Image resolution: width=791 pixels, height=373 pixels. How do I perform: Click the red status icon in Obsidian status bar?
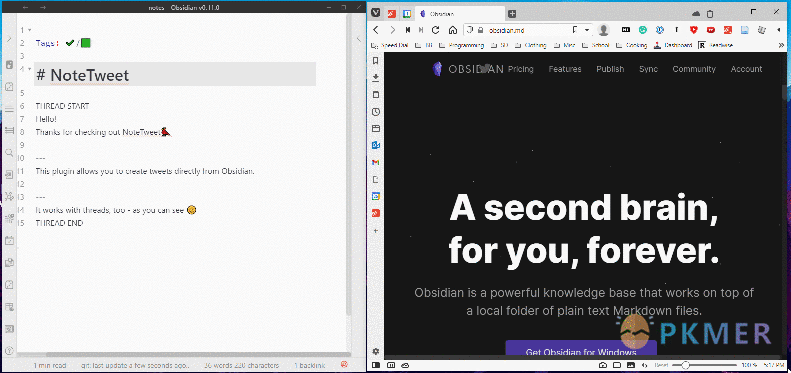(x=345, y=364)
